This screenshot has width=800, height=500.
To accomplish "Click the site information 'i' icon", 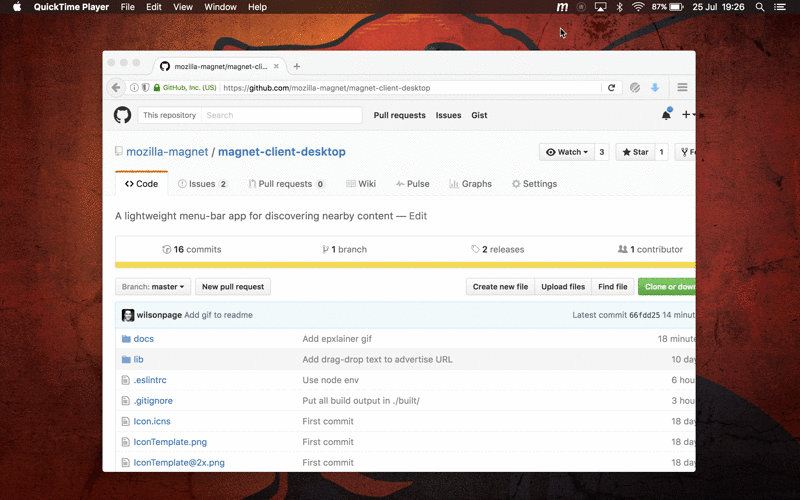I will point(134,88).
